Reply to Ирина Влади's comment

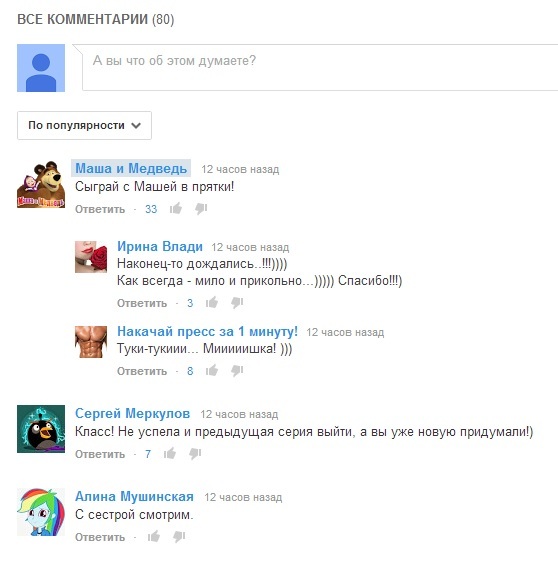[142, 303]
